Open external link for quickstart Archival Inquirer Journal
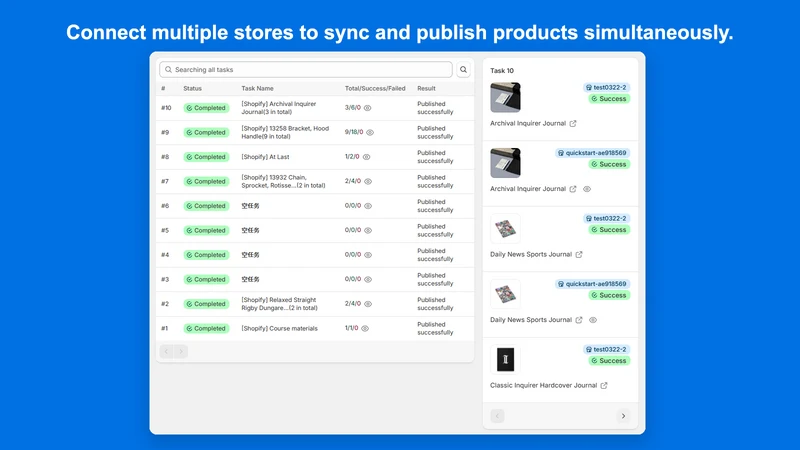Viewport: 800px width, 450px height. pos(573,189)
